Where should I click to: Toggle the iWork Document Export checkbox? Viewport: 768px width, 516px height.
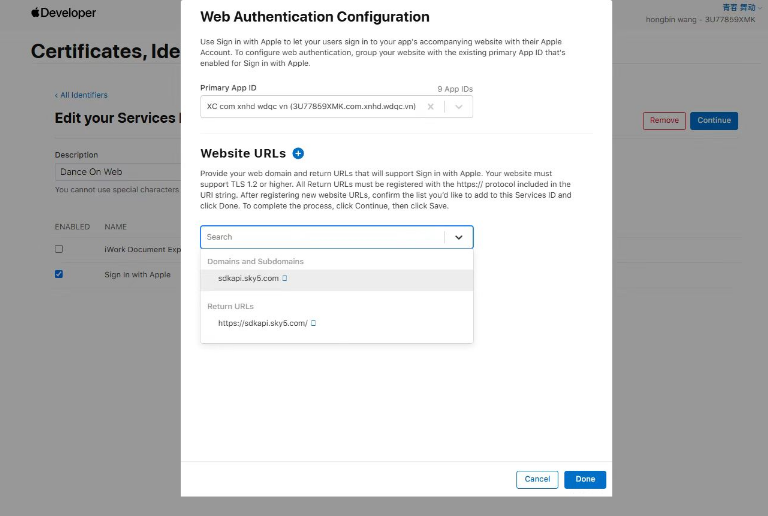coord(59,249)
